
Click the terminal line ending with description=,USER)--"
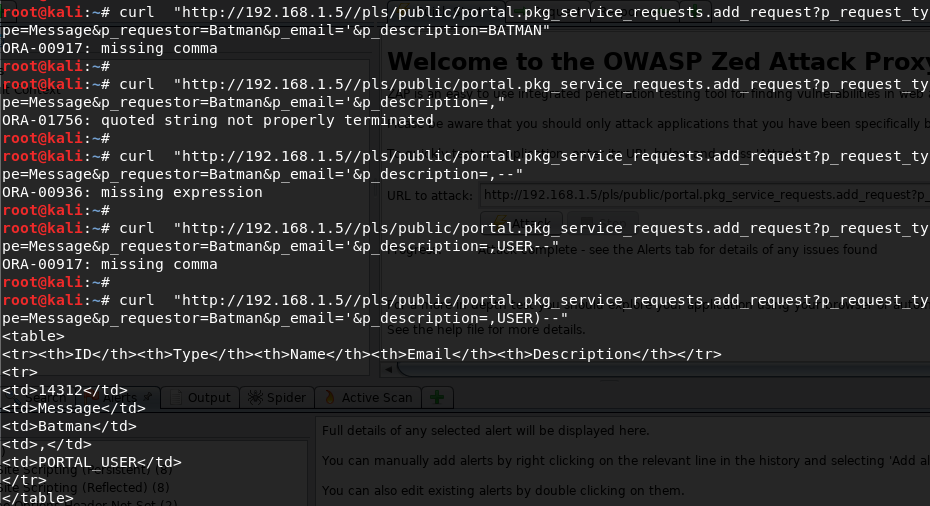tap(285, 318)
